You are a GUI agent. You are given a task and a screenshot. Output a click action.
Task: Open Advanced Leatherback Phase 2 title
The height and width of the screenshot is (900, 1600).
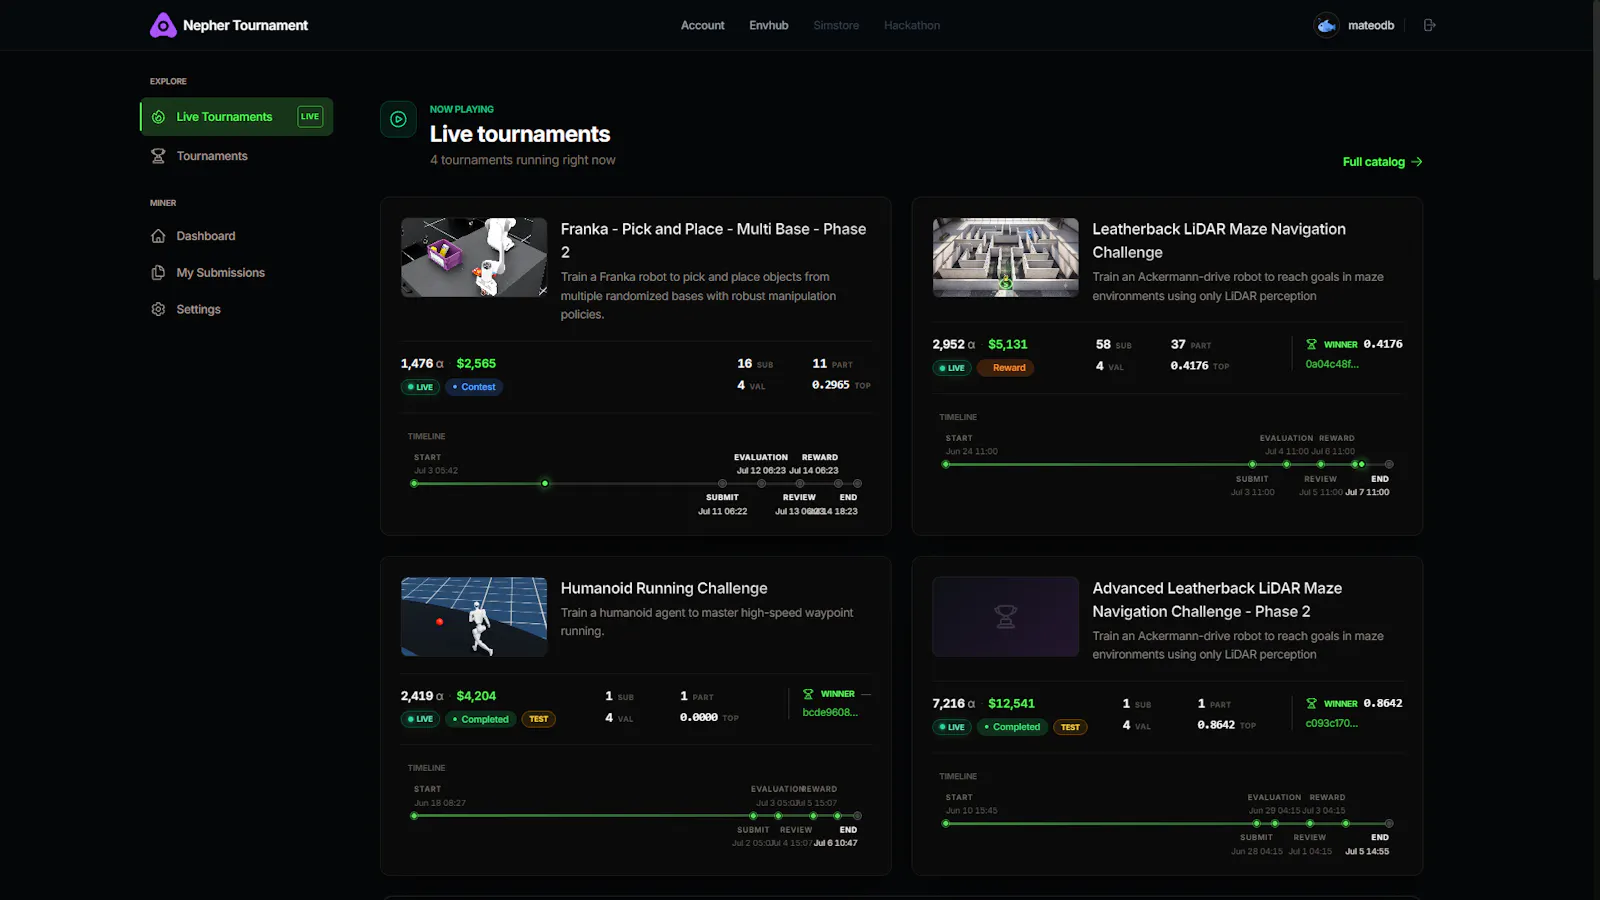tap(1217, 600)
